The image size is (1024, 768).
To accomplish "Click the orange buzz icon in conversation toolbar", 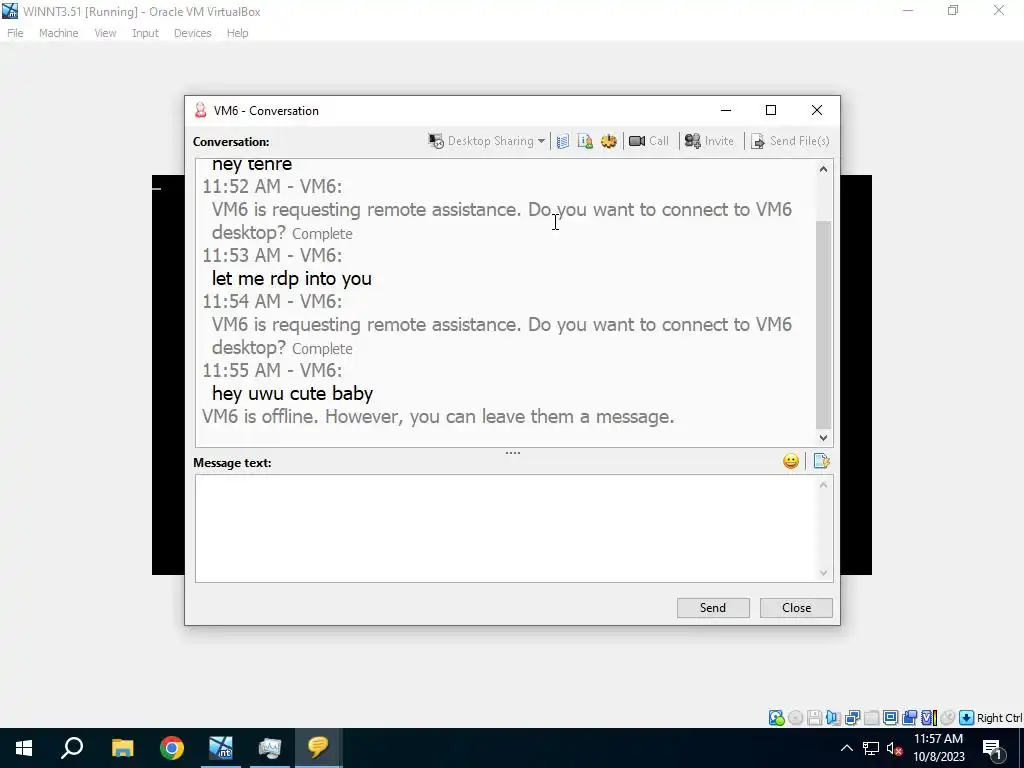I will [609, 141].
